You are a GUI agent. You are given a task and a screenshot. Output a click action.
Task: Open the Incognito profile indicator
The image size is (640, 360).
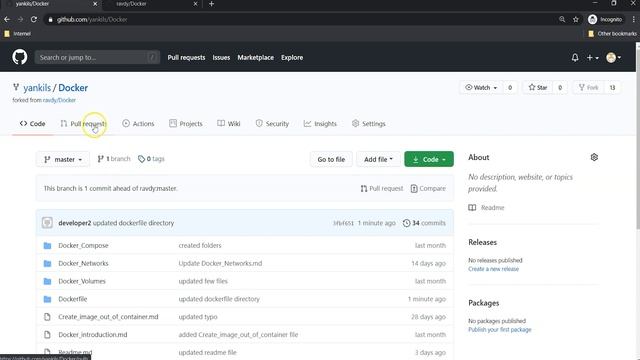point(605,19)
